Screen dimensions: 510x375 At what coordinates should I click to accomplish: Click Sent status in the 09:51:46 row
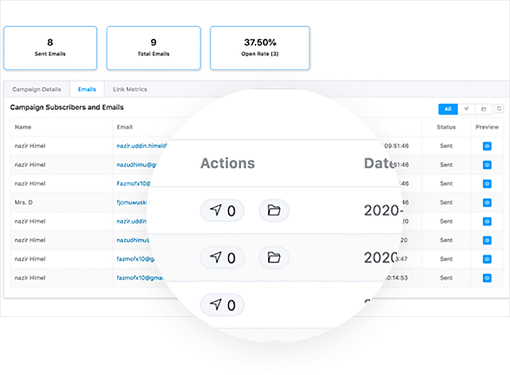click(x=446, y=146)
